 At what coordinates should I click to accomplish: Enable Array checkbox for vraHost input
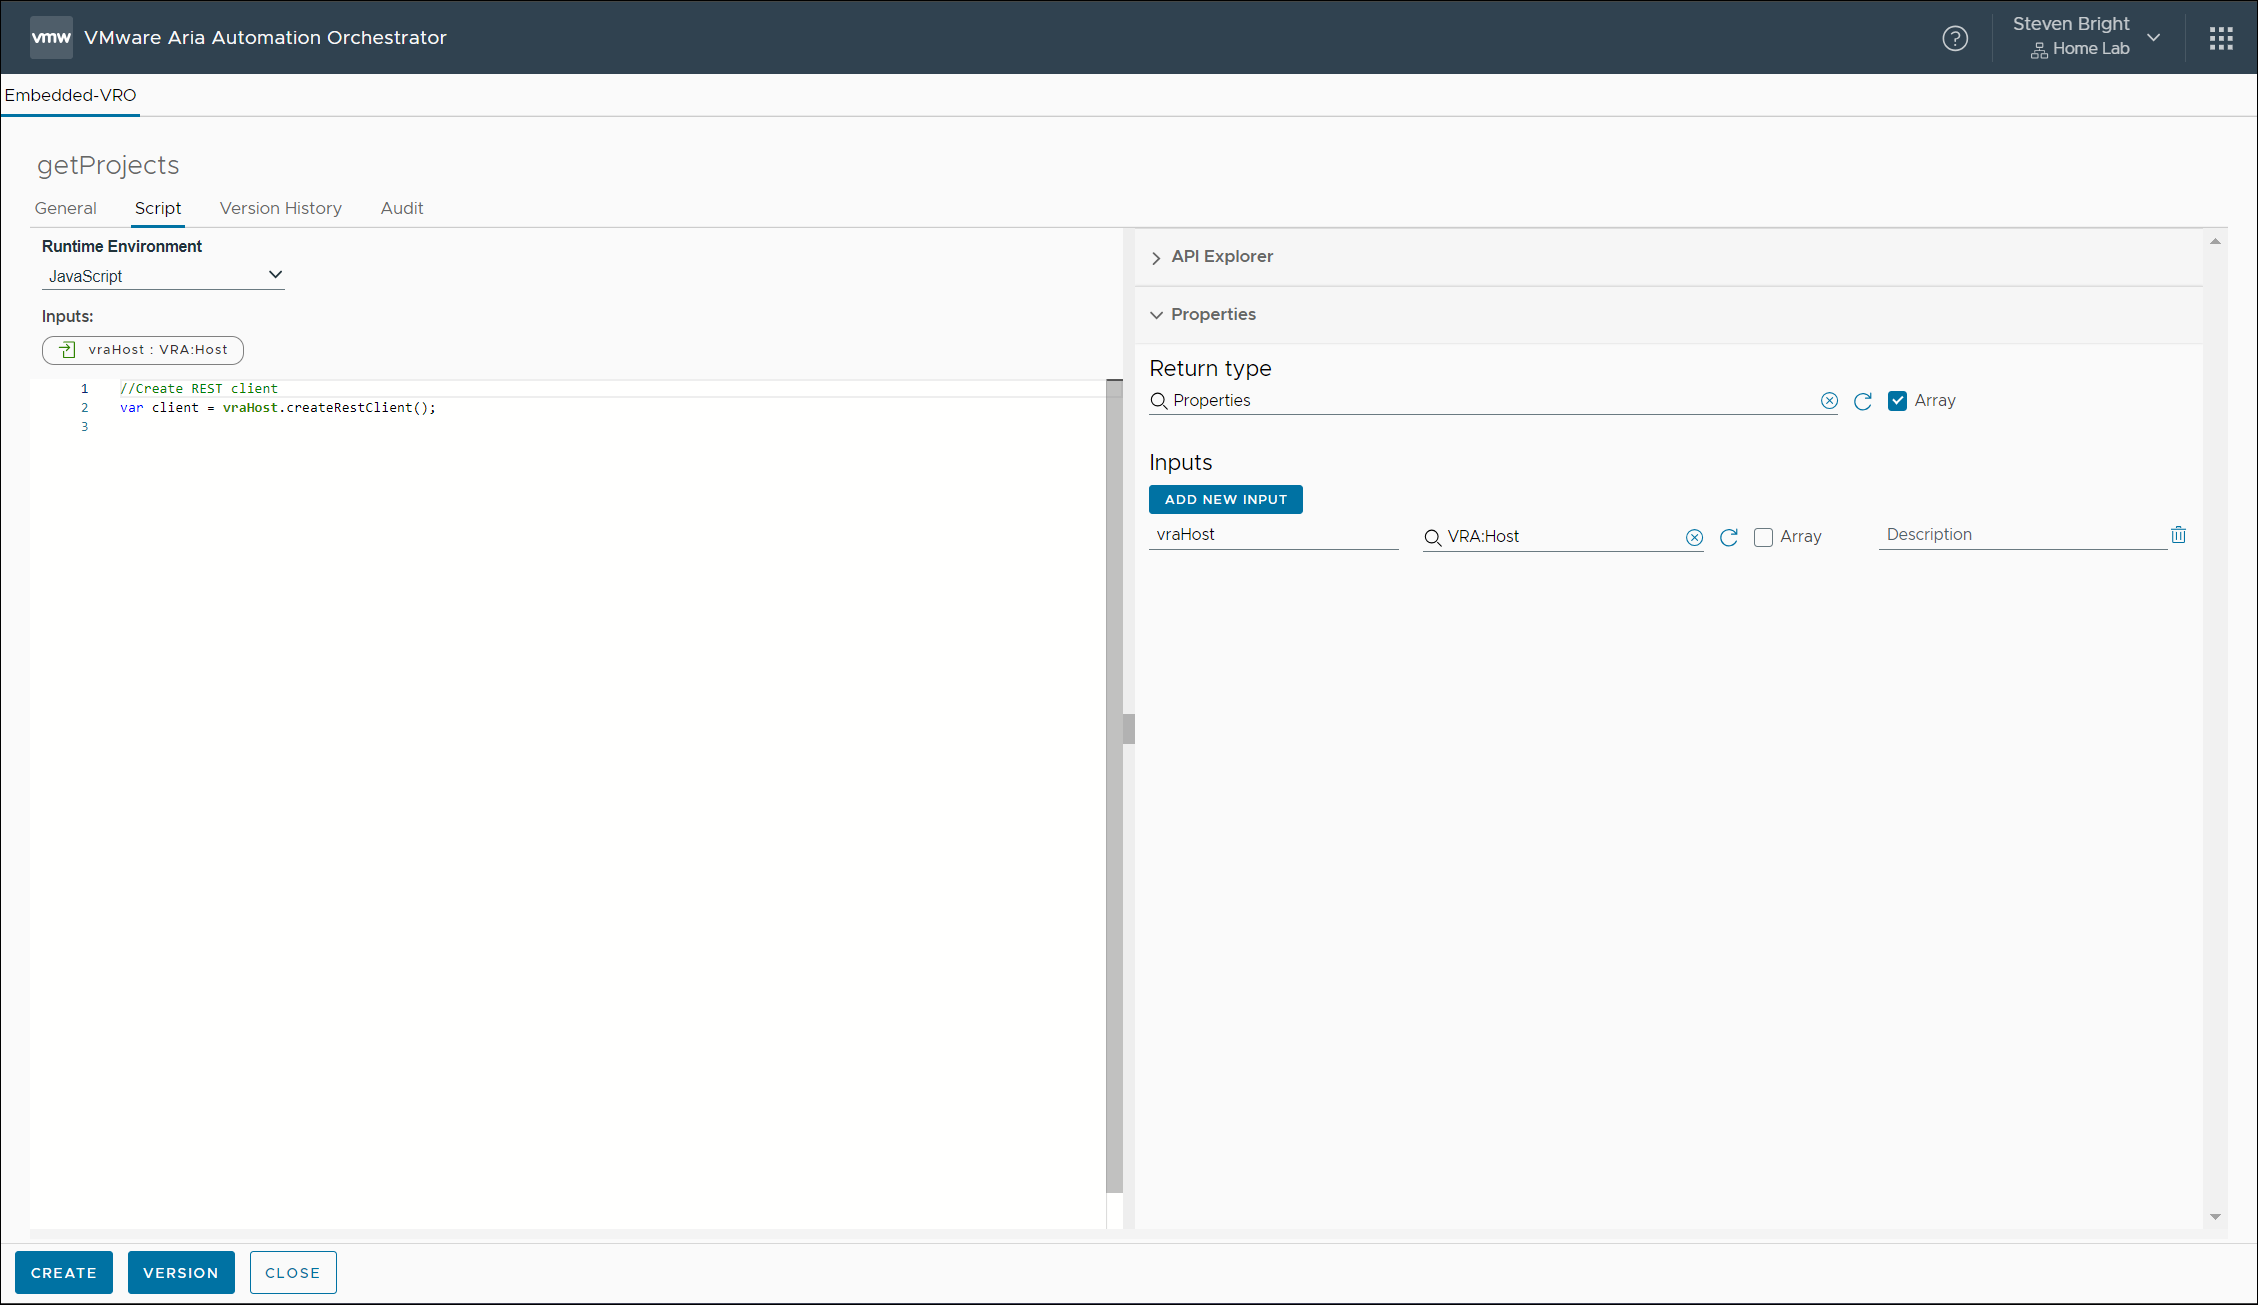[x=1763, y=538]
